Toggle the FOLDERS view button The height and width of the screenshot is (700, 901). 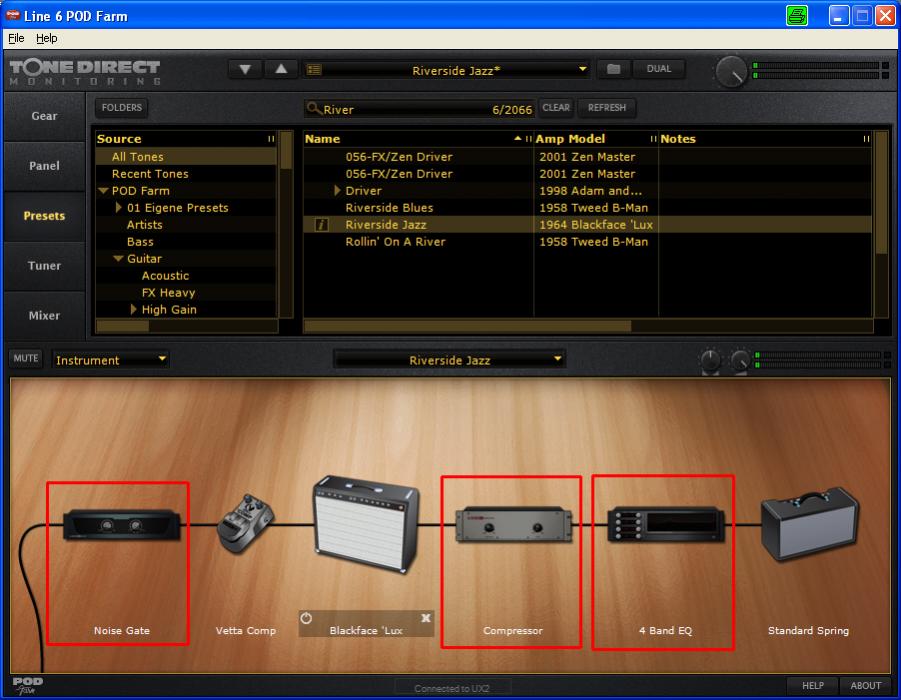121,107
